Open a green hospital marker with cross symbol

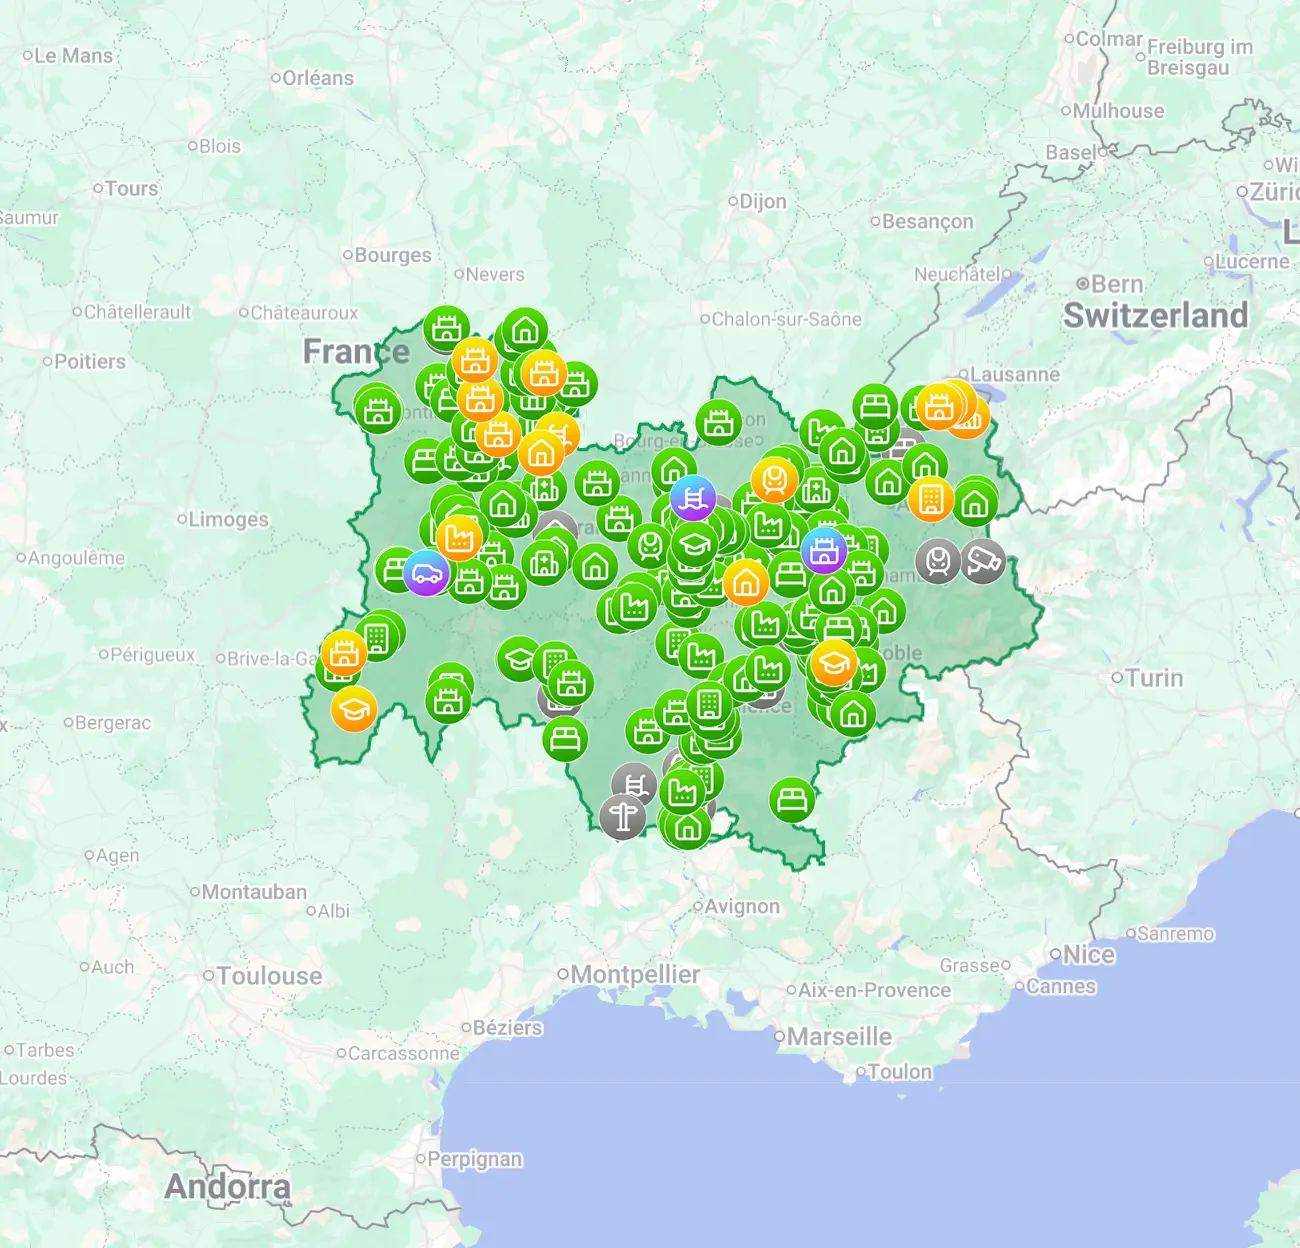coord(816,489)
